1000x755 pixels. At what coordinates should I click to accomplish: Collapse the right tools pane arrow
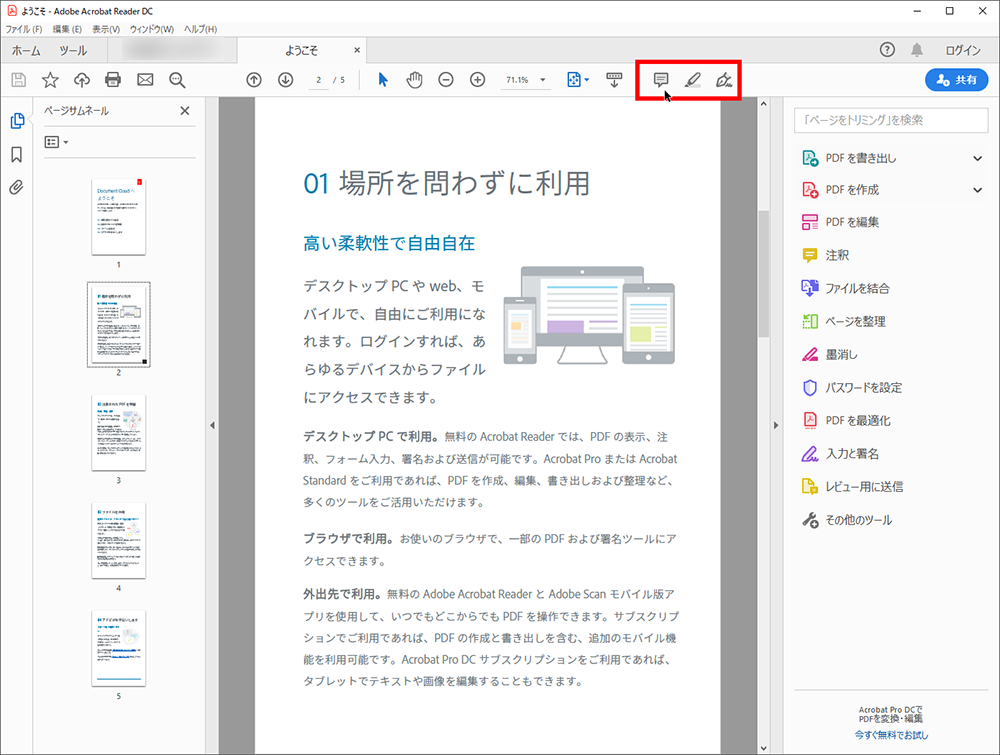tap(776, 425)
